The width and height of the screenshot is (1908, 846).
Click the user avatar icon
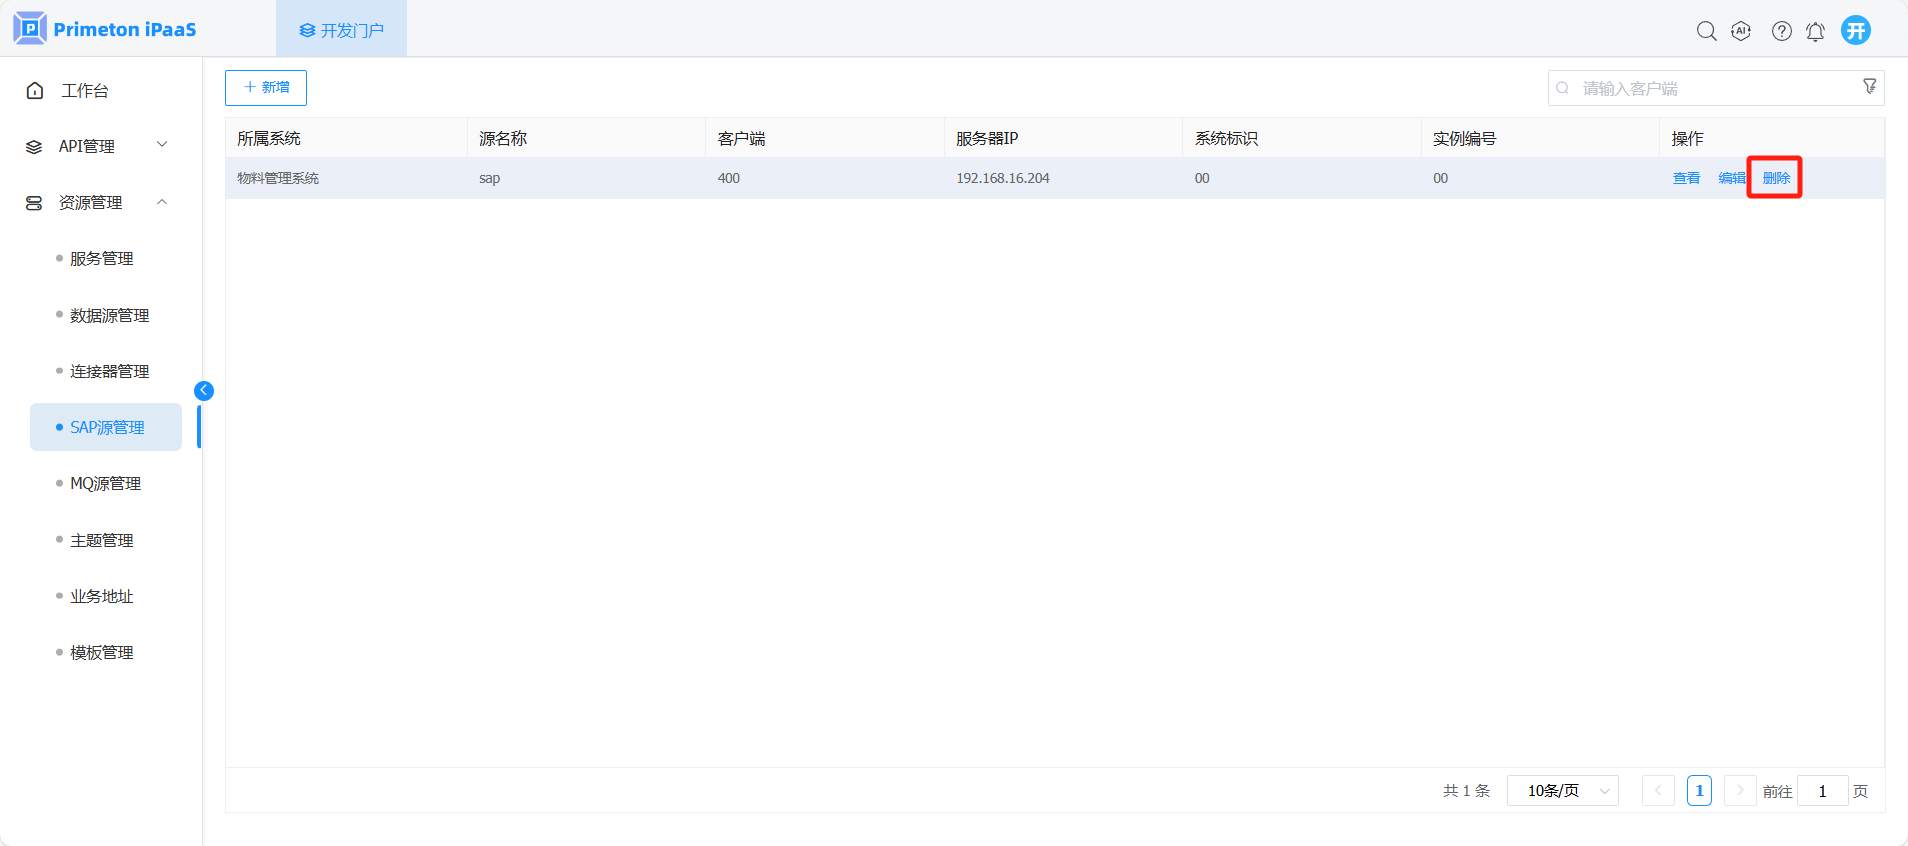click(1856, 30)
